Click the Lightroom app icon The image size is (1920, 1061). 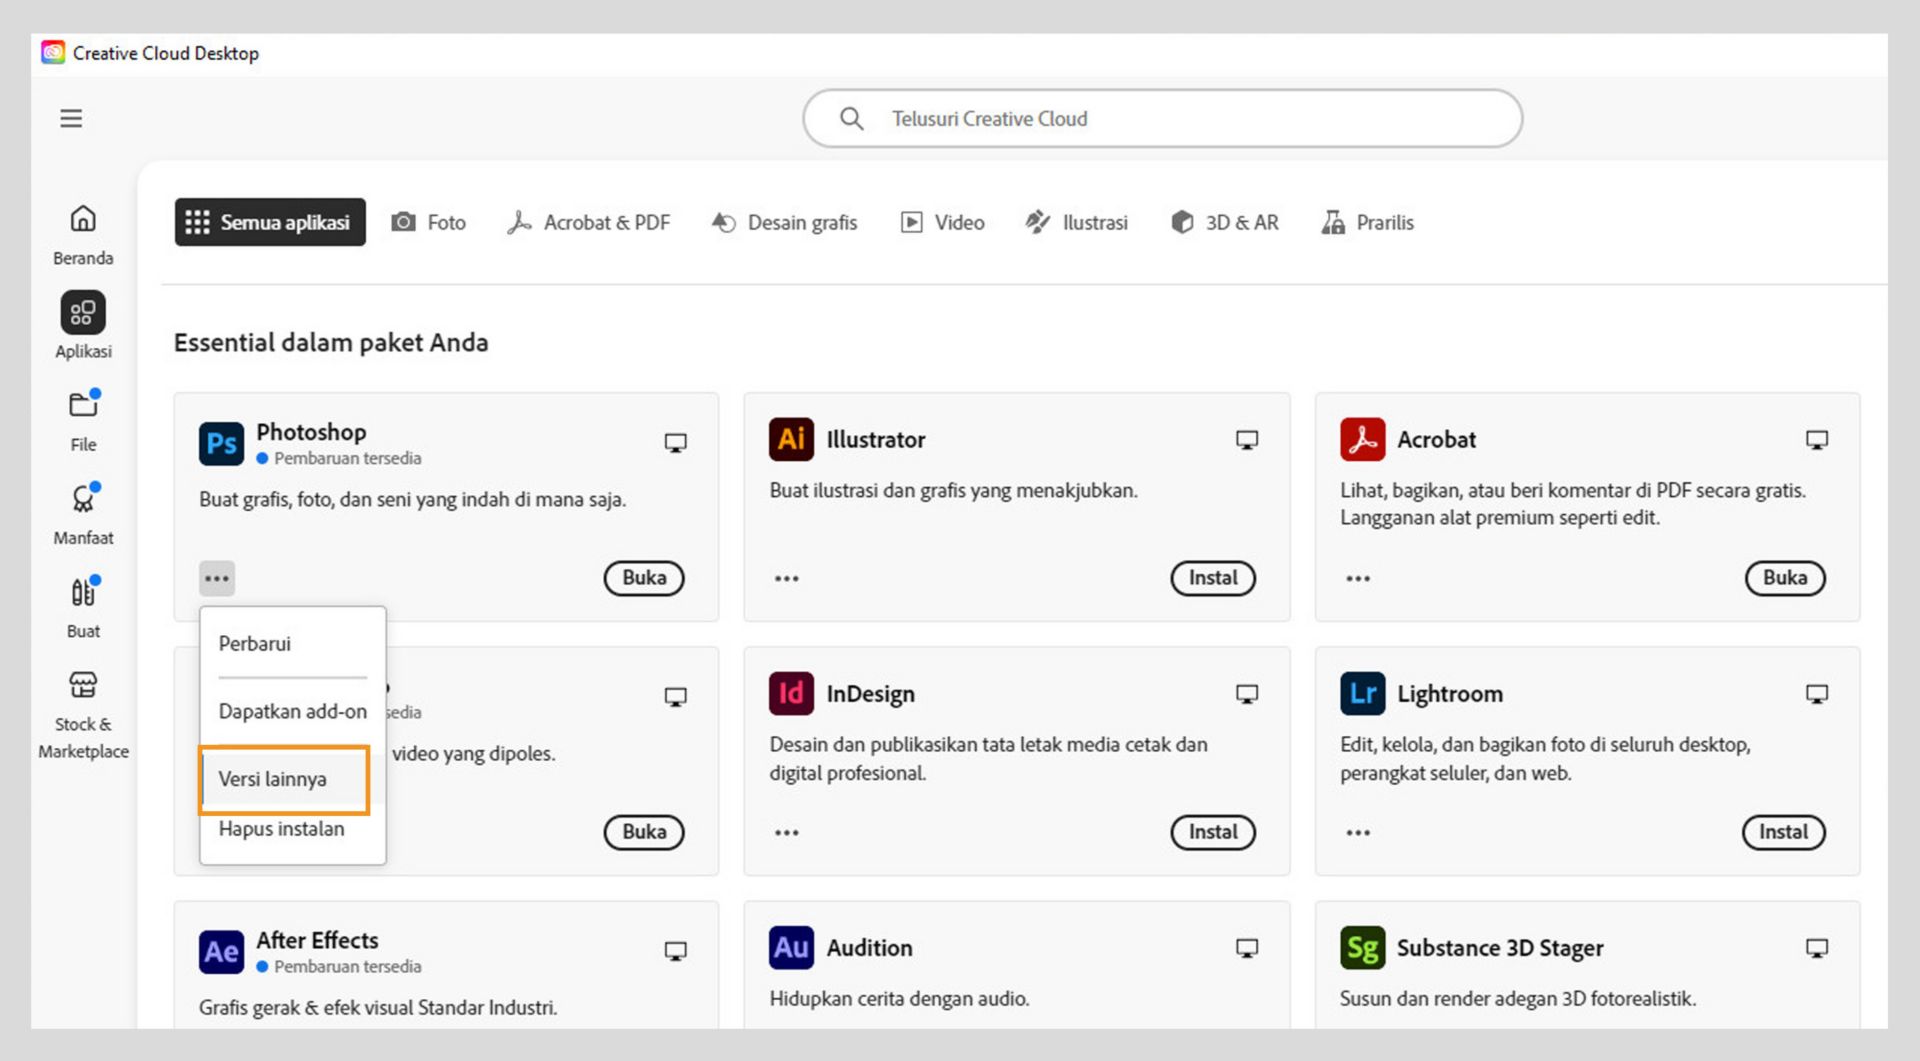(x=1362, y=694)
